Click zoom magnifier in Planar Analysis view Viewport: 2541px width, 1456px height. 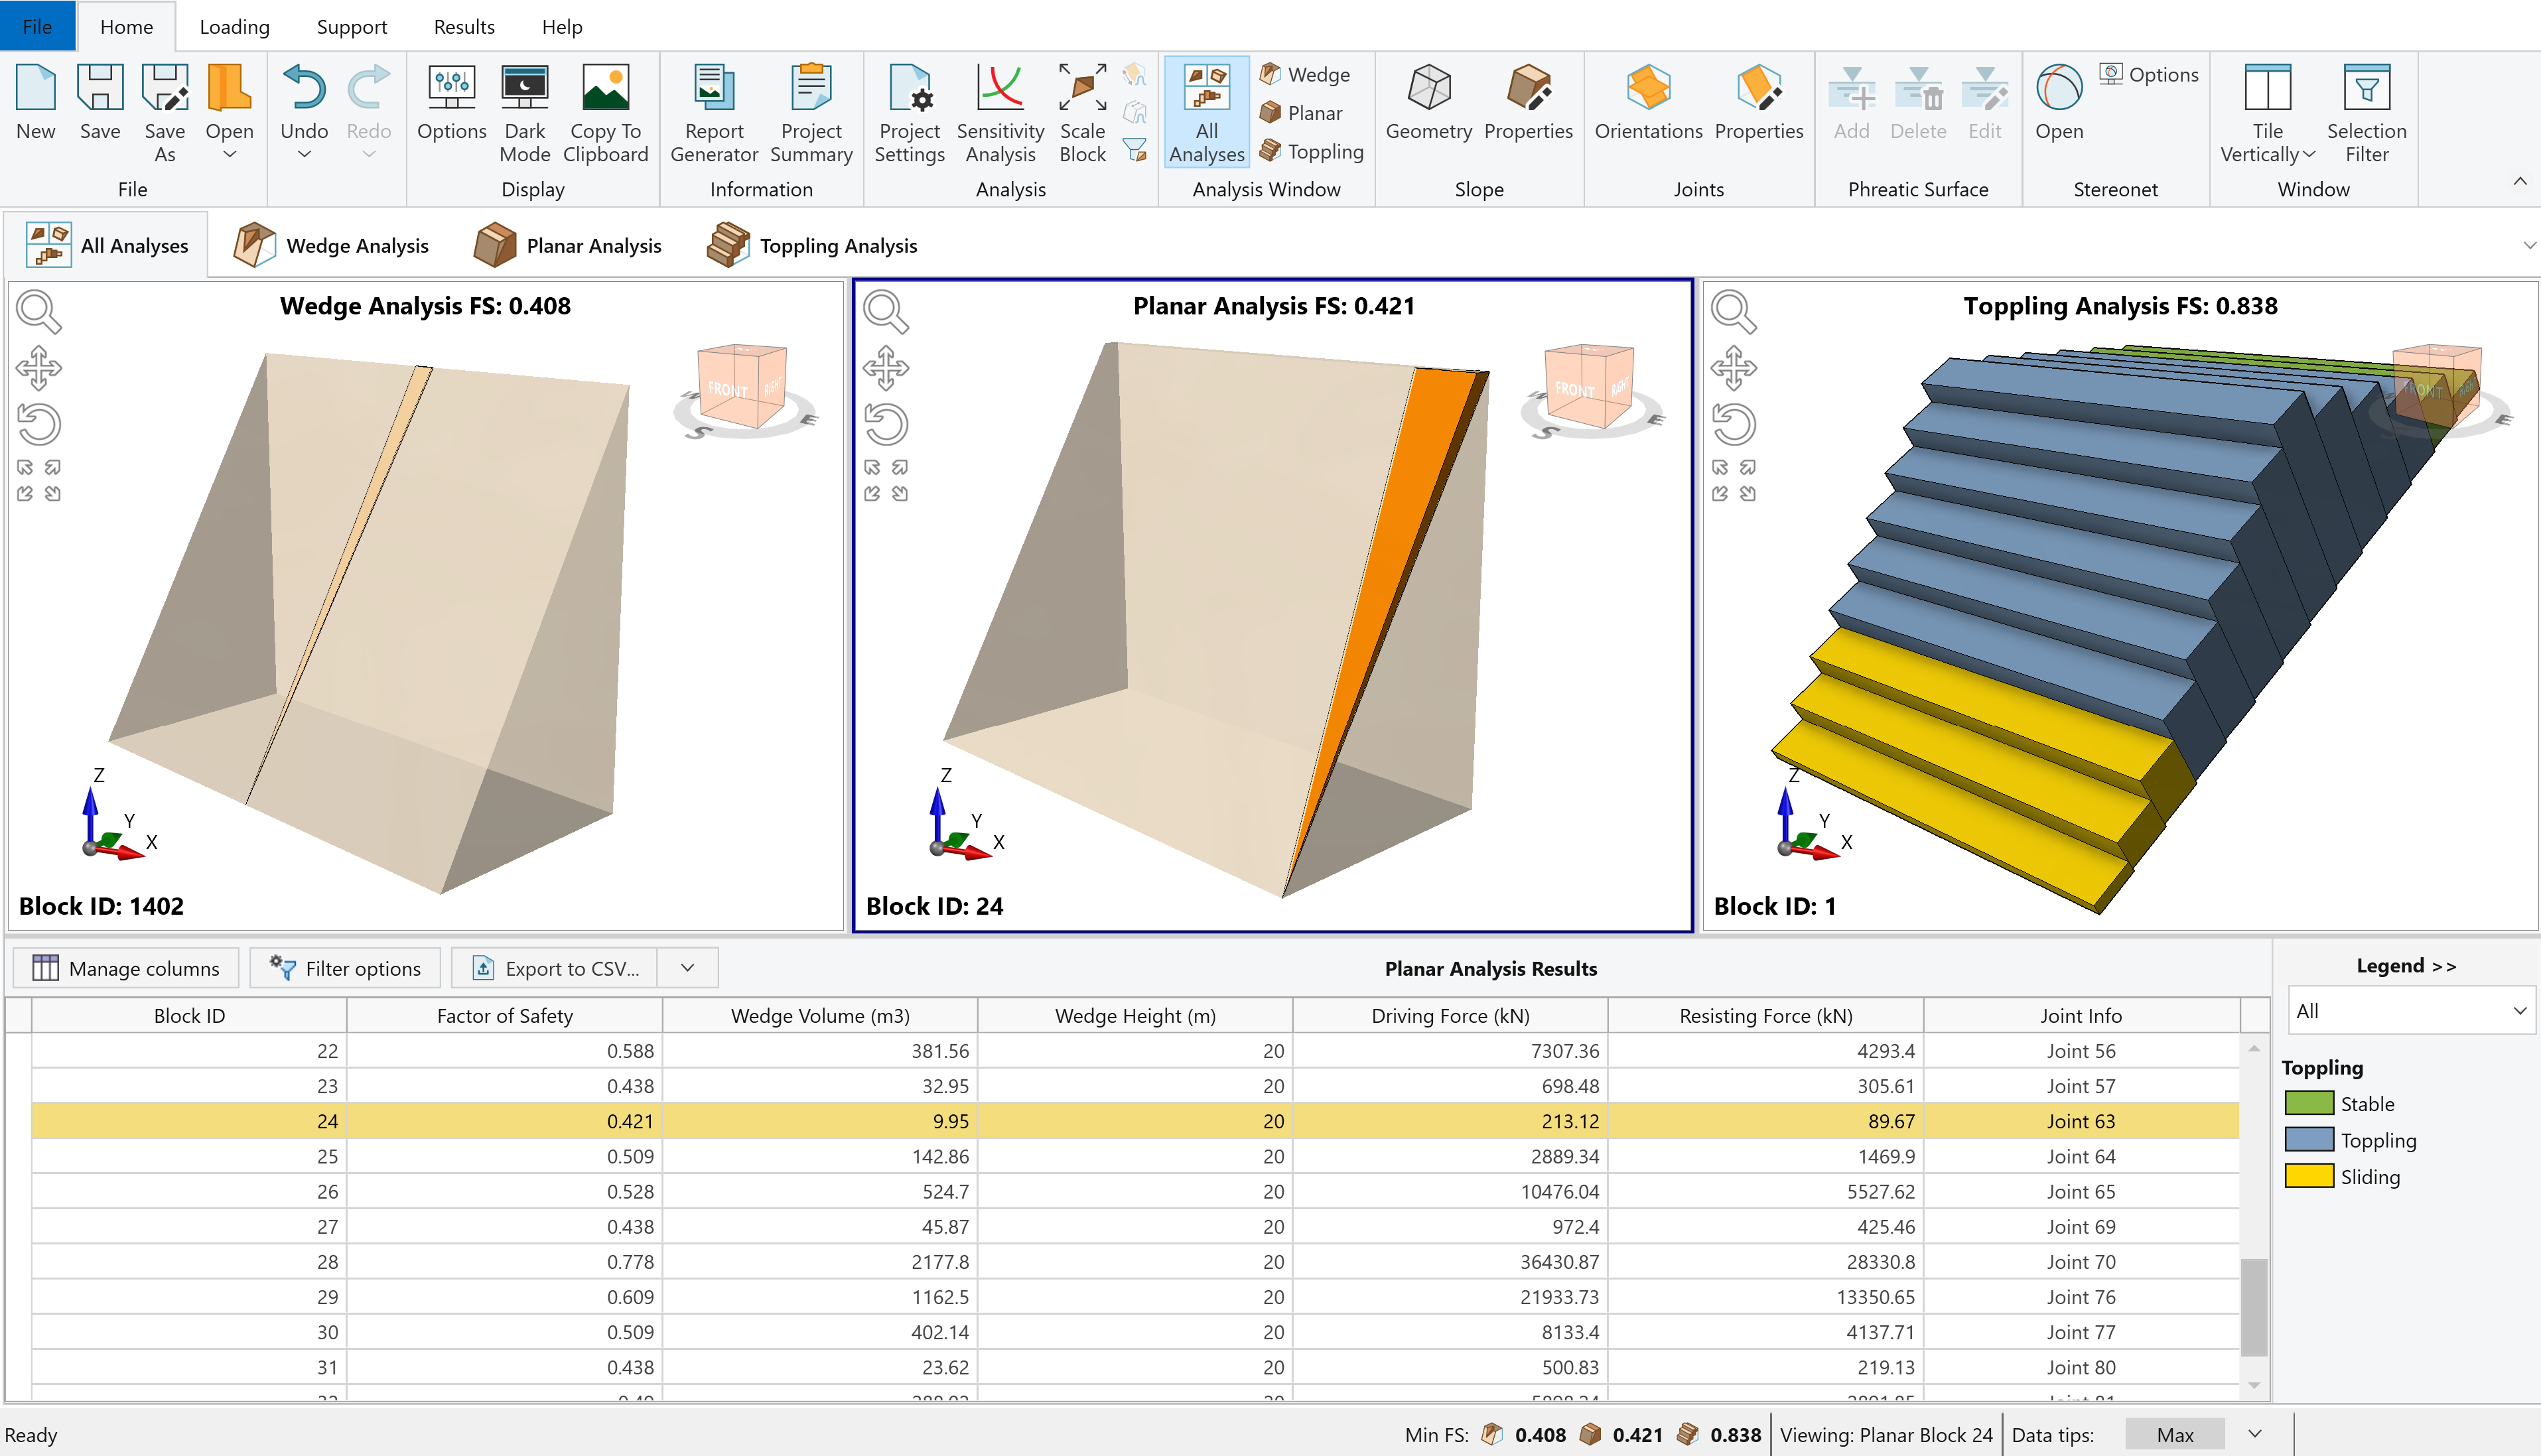tap(886, 312)
